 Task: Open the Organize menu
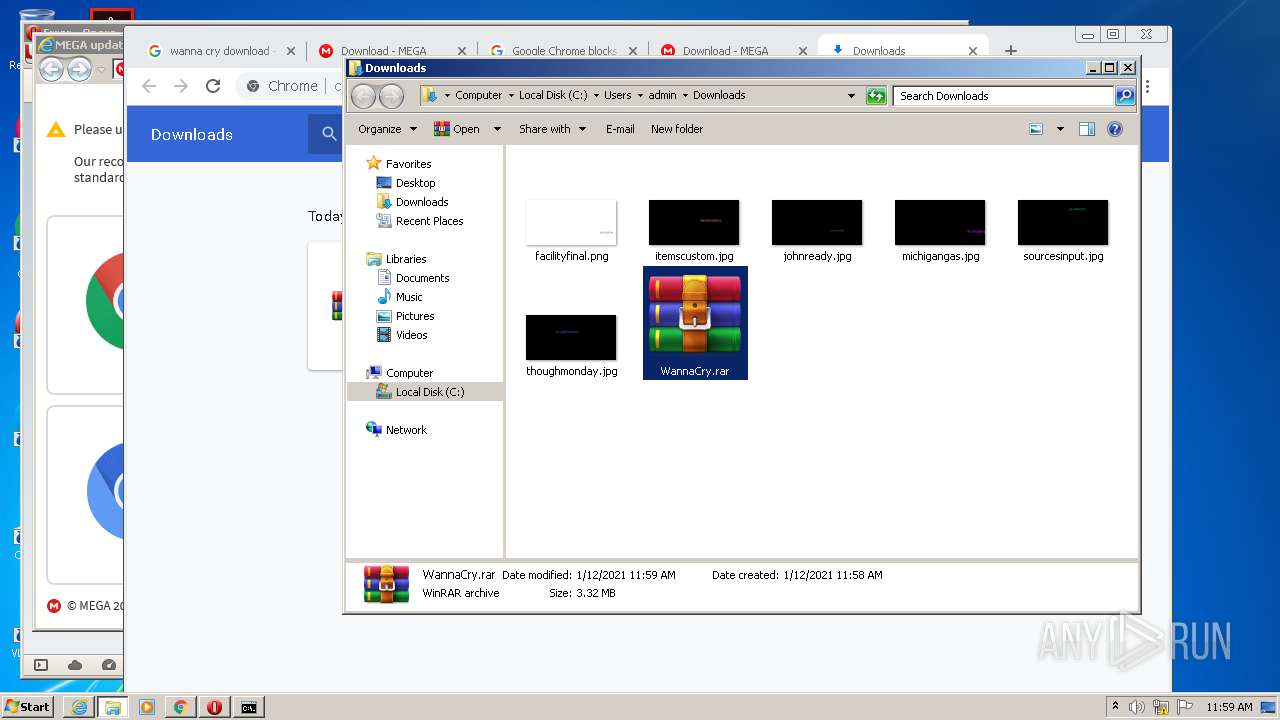[x=386, y=129]
